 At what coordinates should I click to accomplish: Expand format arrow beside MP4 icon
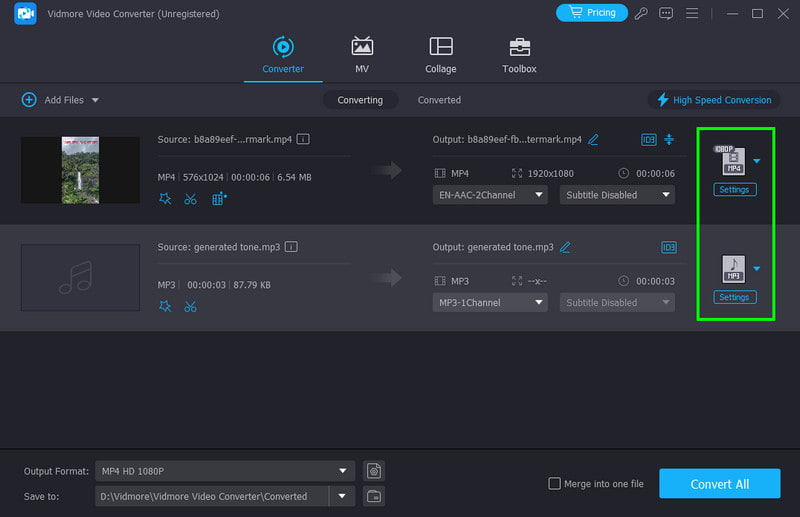tap(757, 161)
